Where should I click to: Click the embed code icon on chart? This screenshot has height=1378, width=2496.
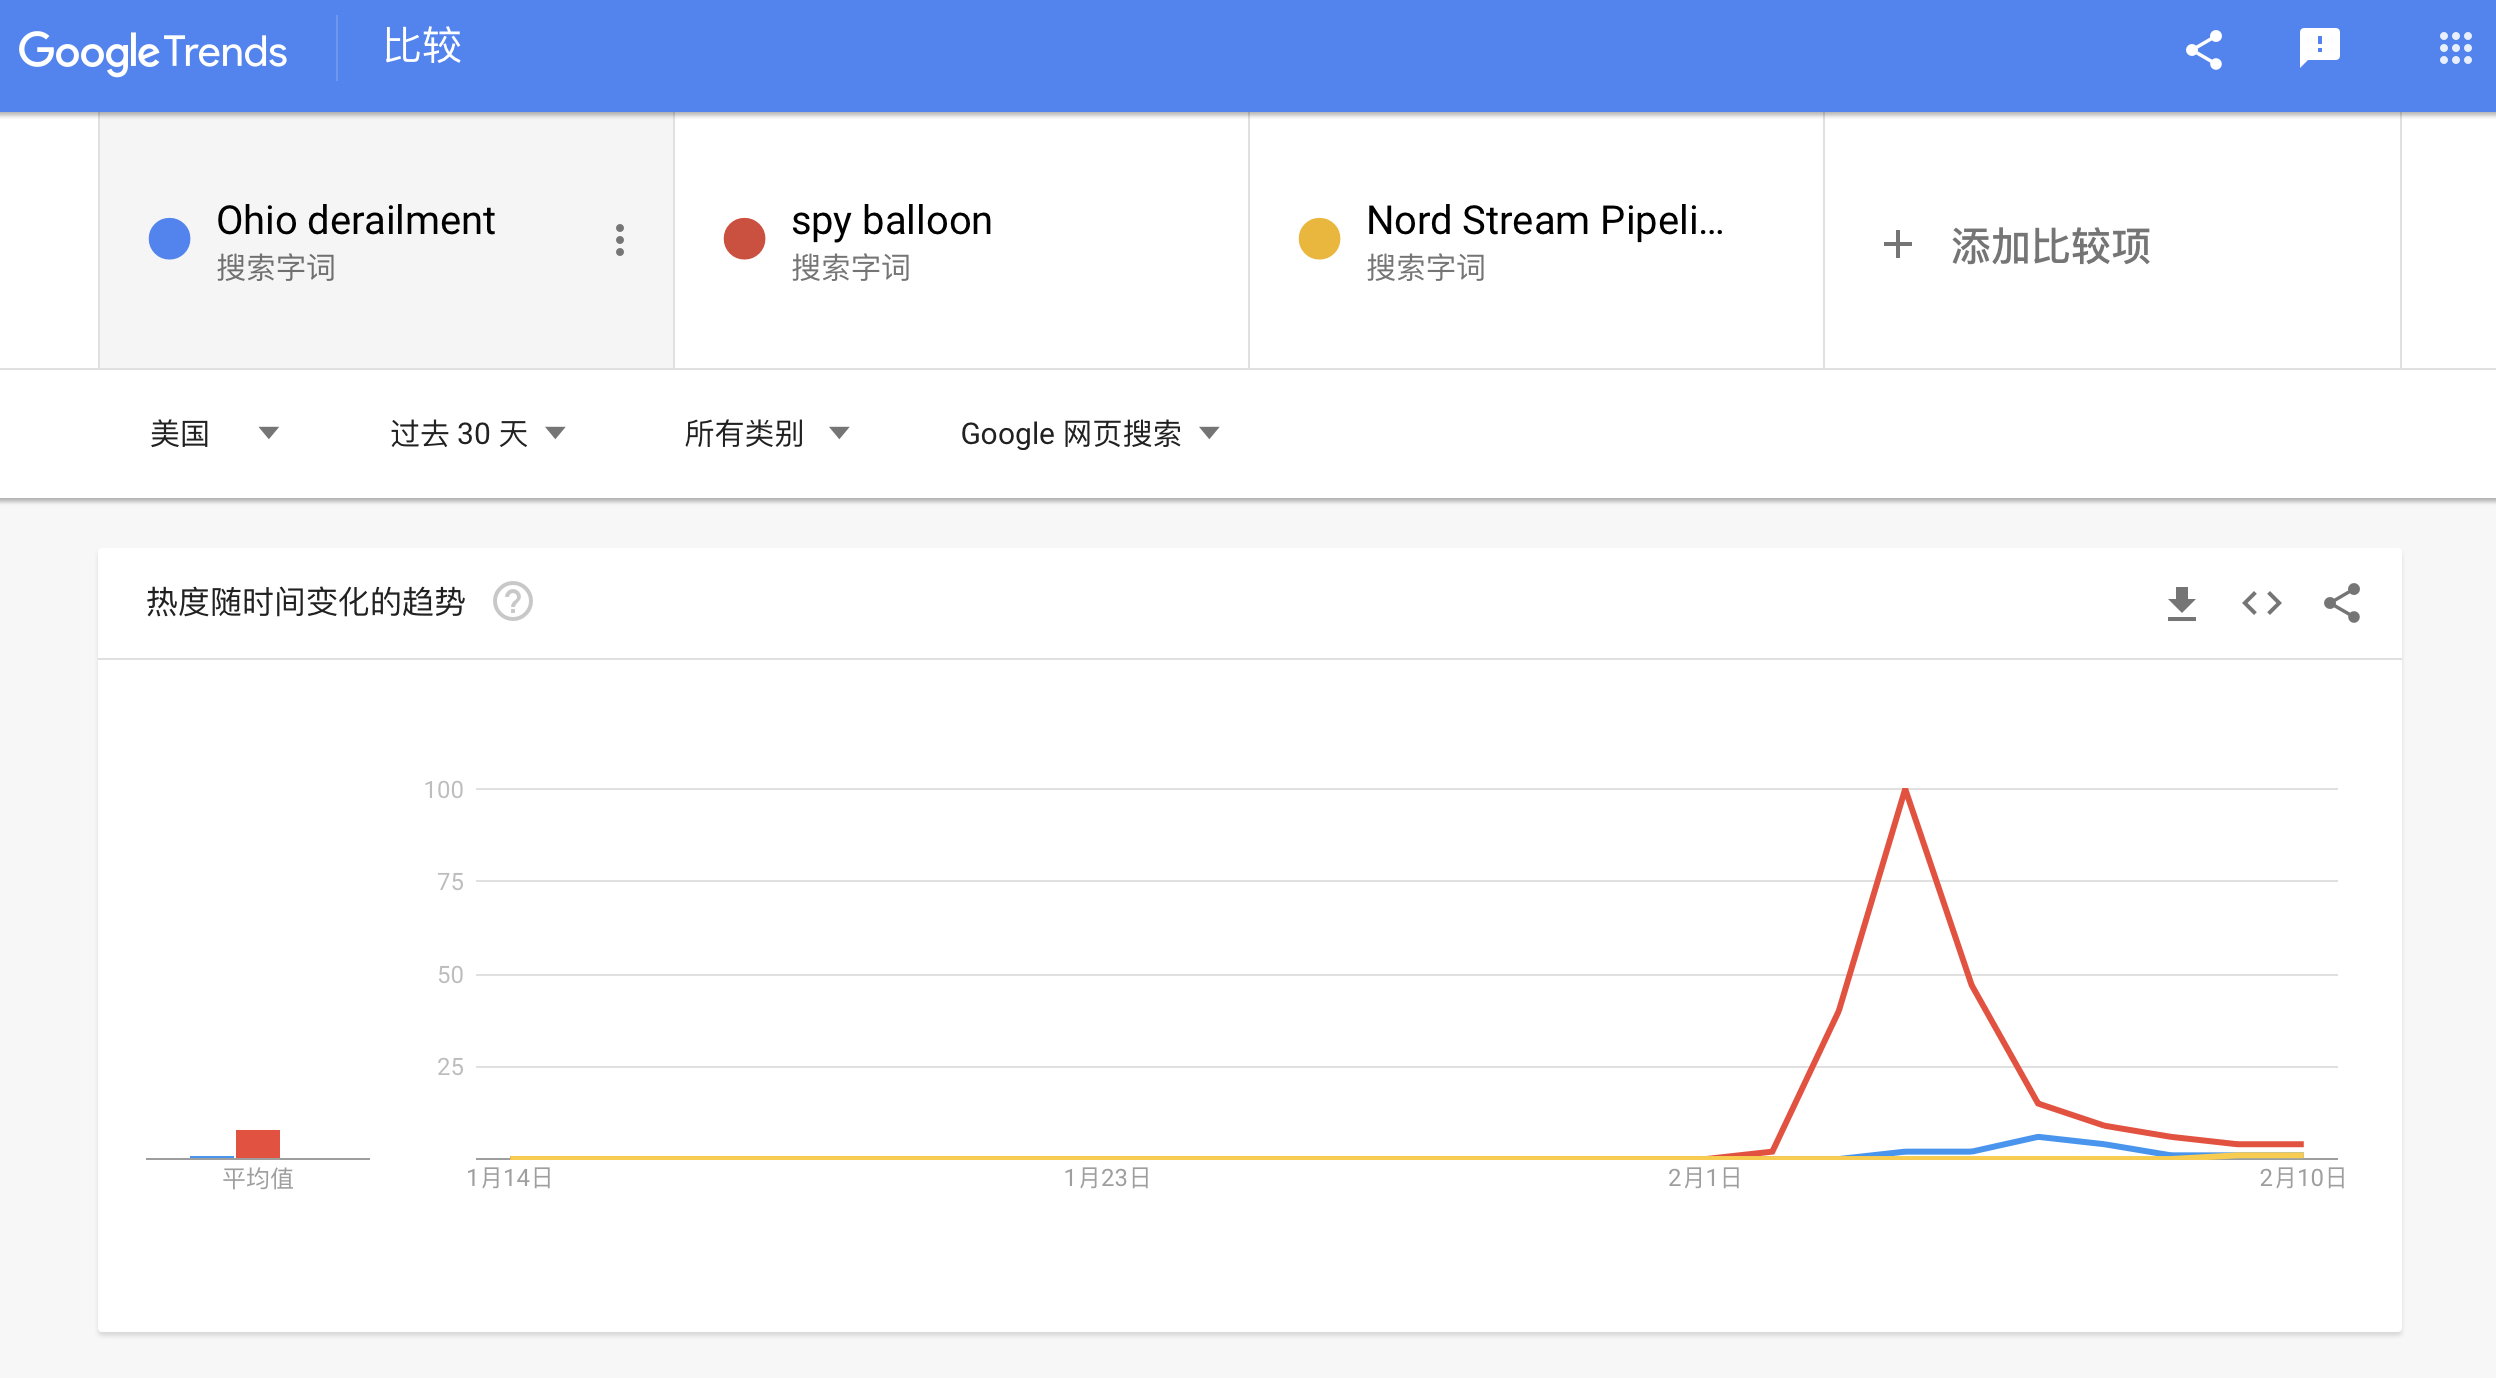point(2261,603)
